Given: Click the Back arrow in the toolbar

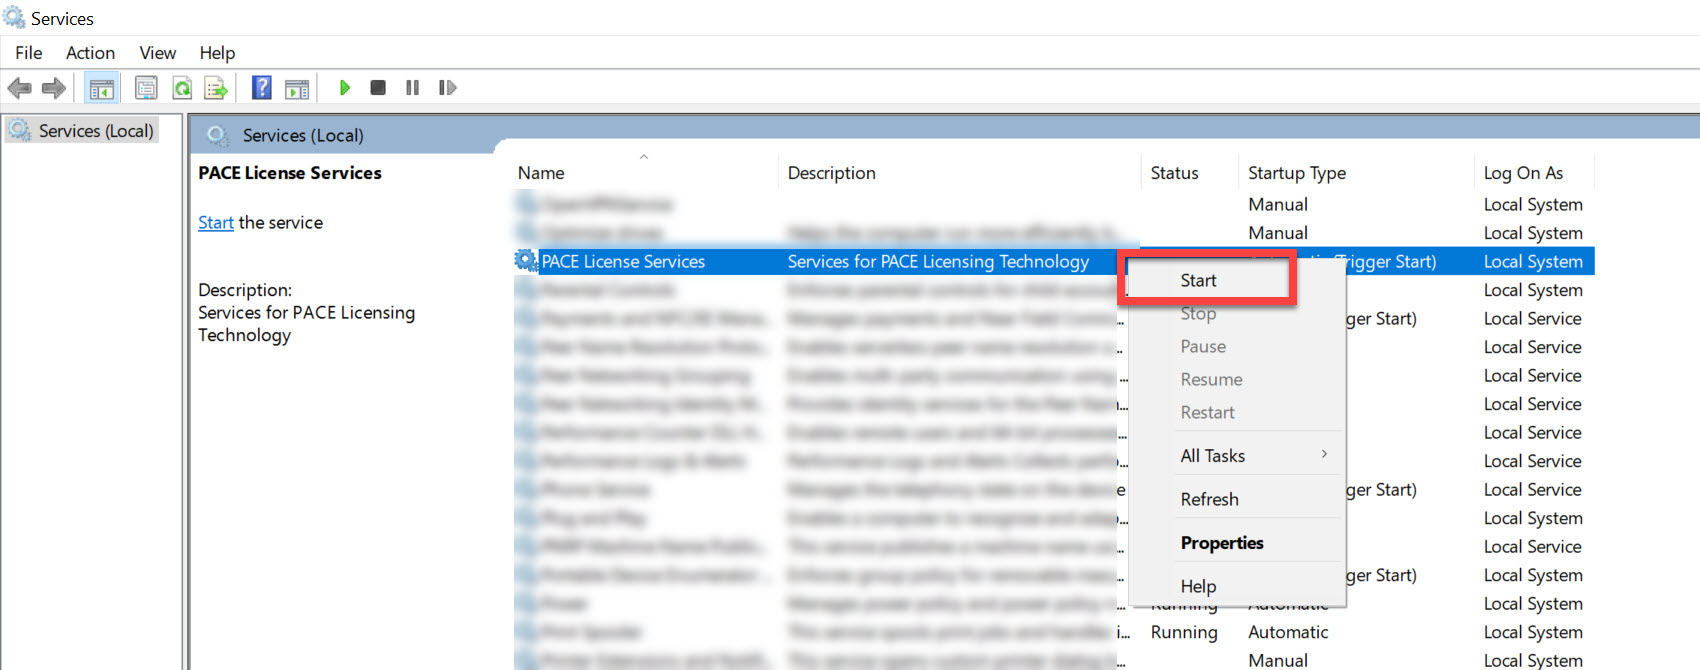Looking at the screenshot, I should [x=19, y=88].
